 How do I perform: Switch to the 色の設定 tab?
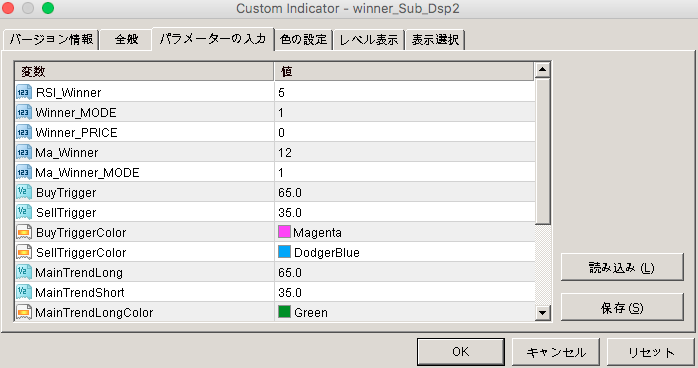(x=304, y=40)
